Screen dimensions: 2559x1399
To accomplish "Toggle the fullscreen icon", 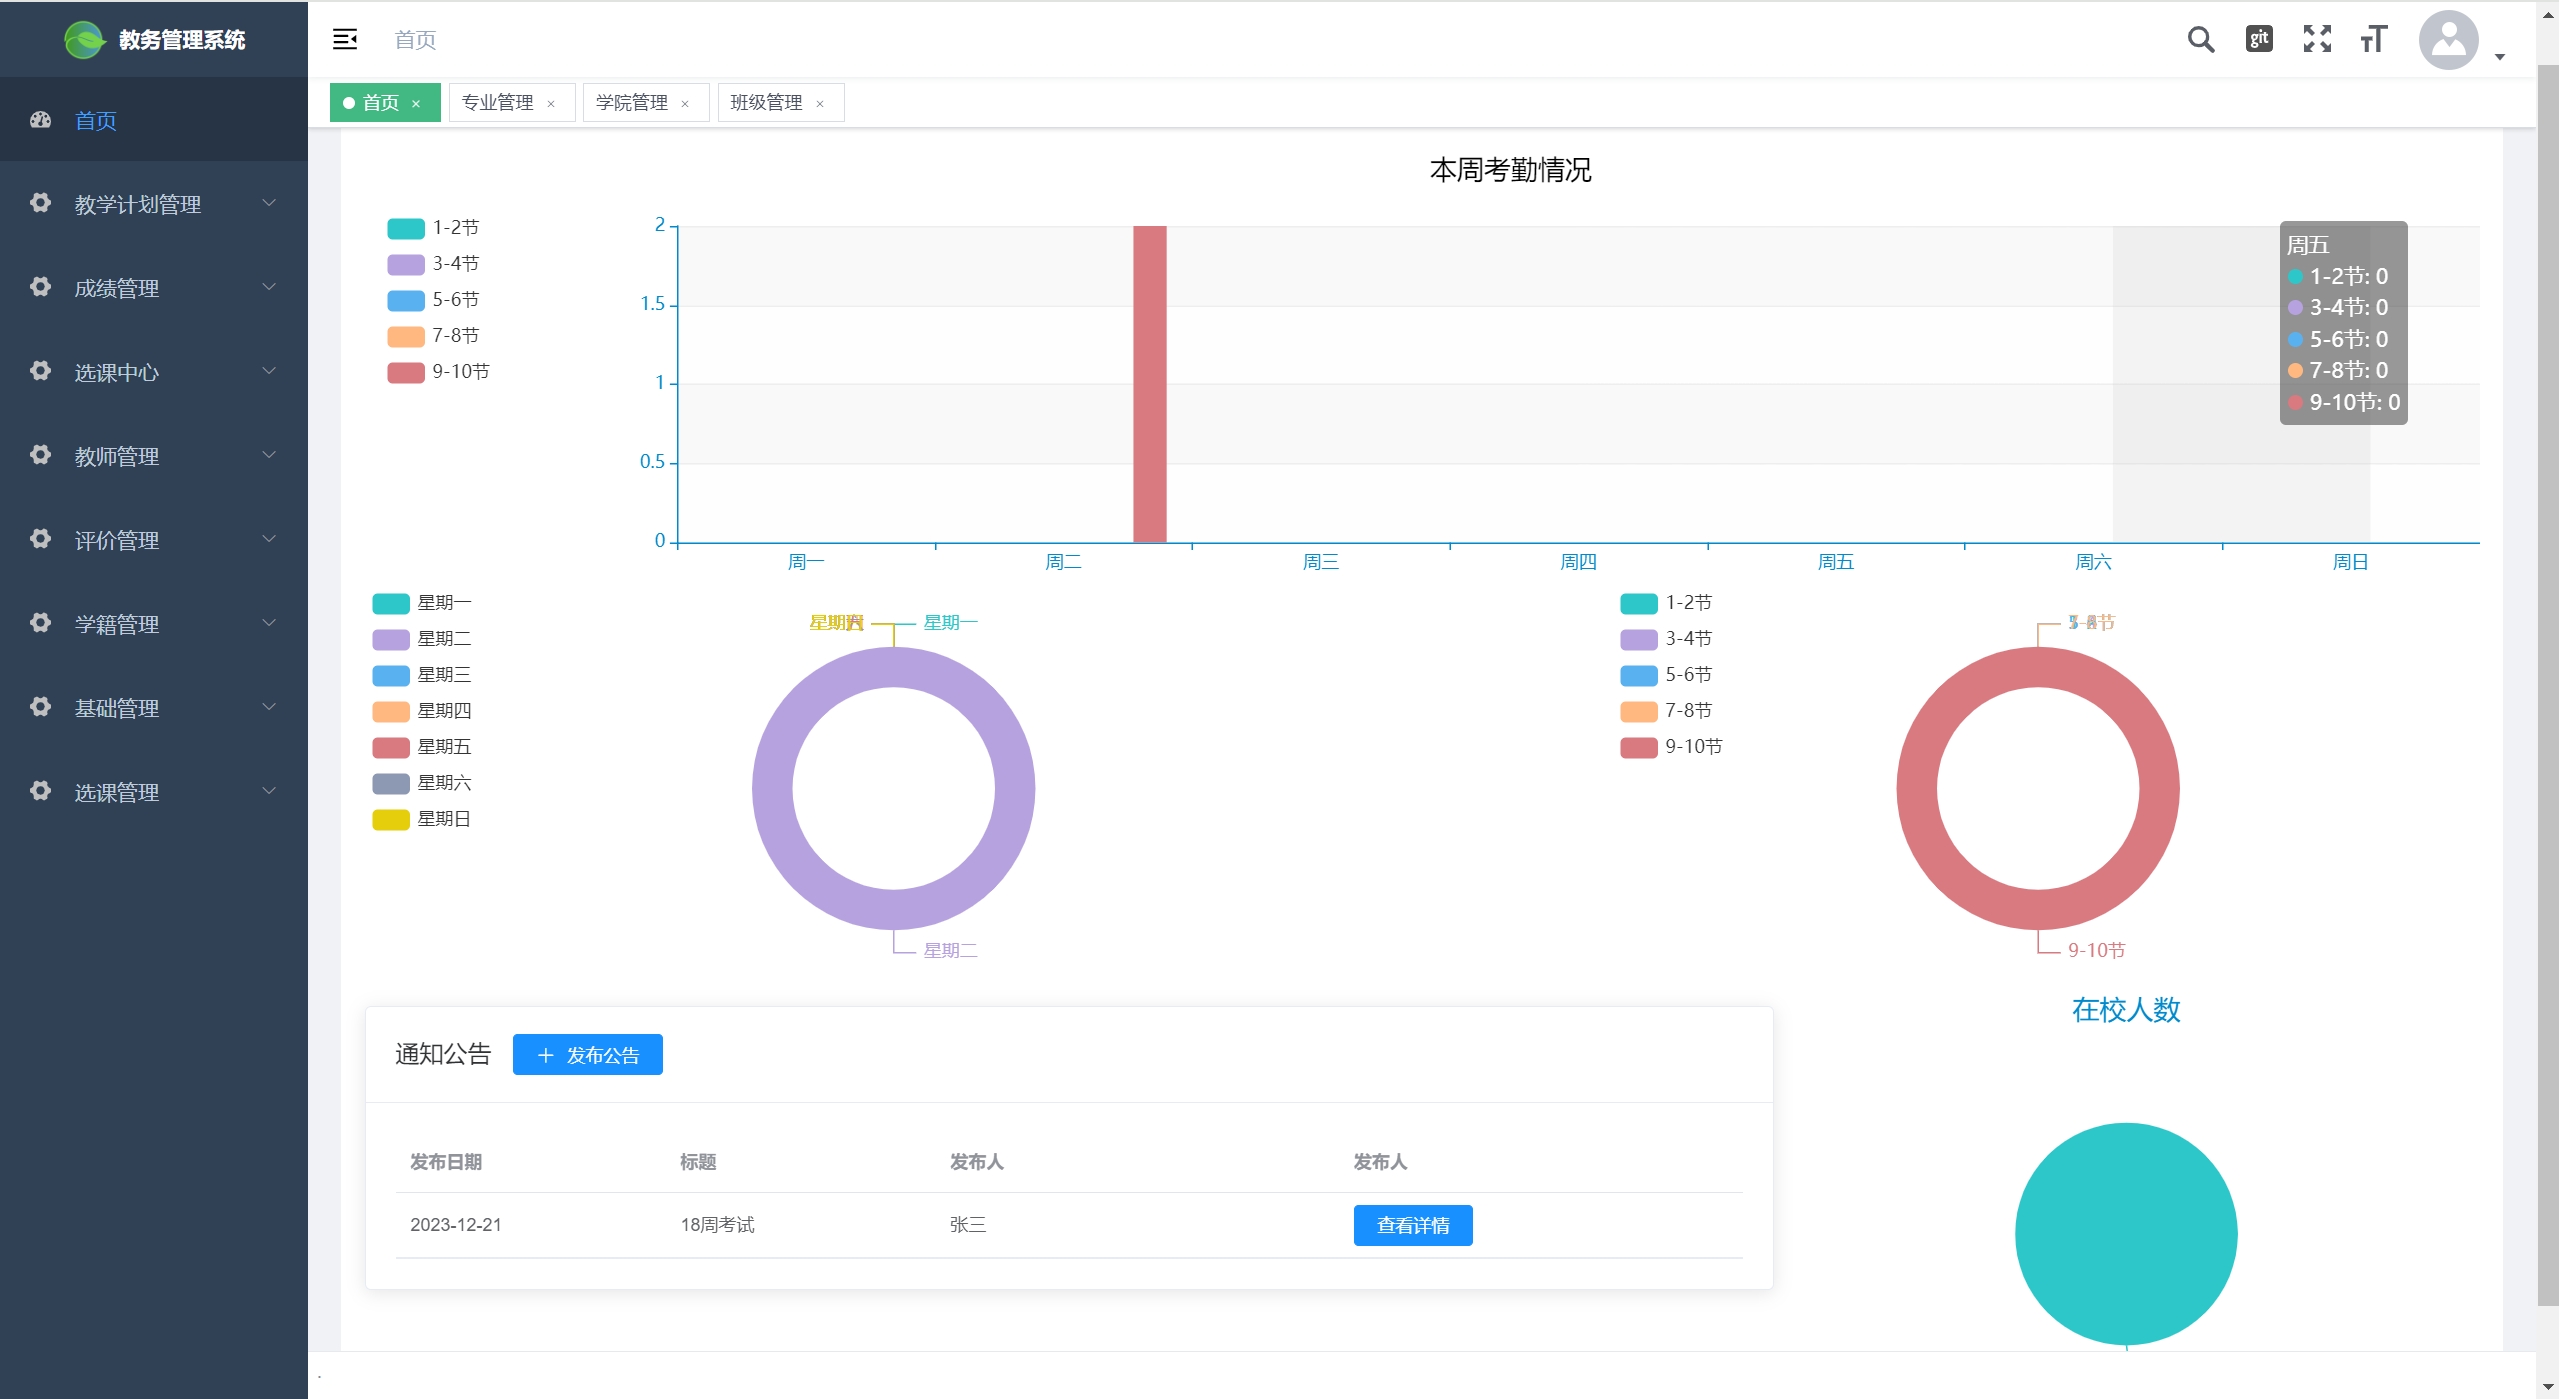I will pyautogui.click(x=2316, y=39).
